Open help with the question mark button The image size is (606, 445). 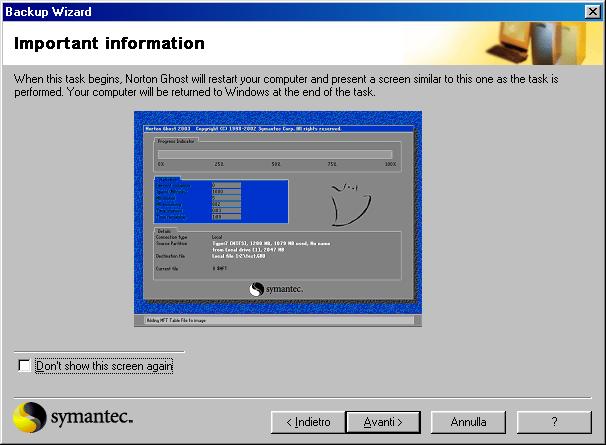click(554, 422)
